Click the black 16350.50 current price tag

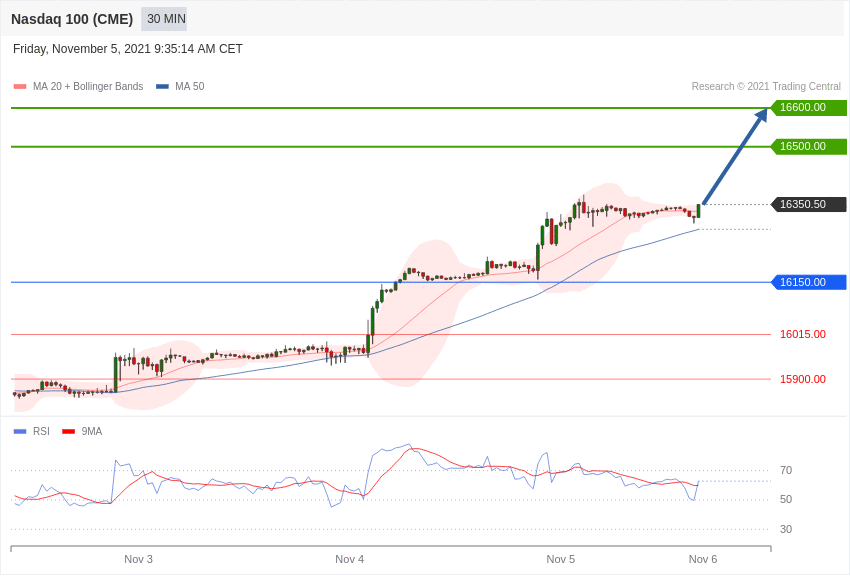[808, 205]
